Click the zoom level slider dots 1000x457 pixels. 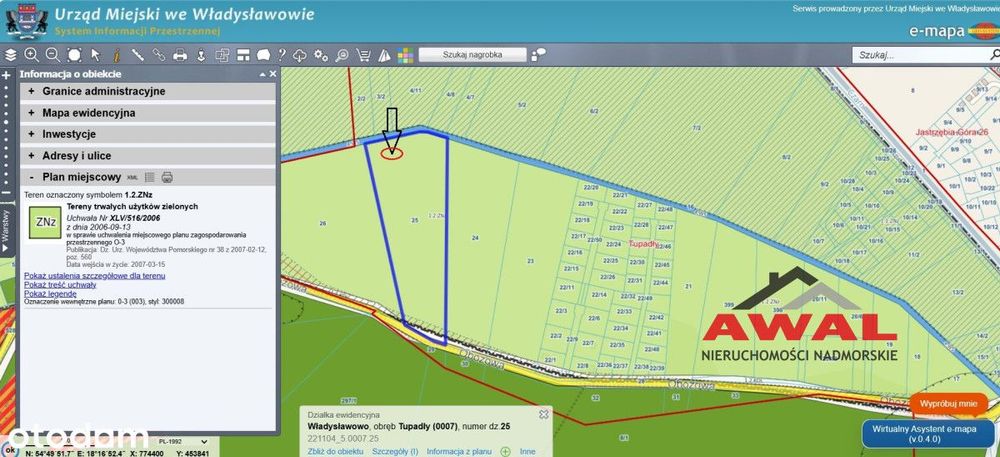[6, 134]
